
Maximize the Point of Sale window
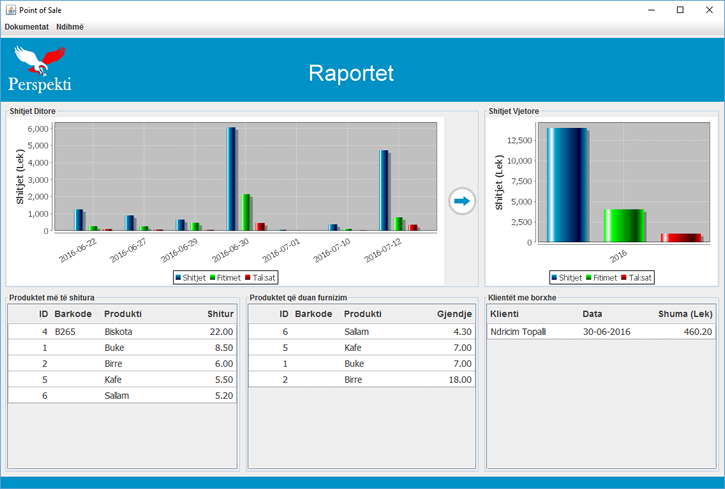680,10
